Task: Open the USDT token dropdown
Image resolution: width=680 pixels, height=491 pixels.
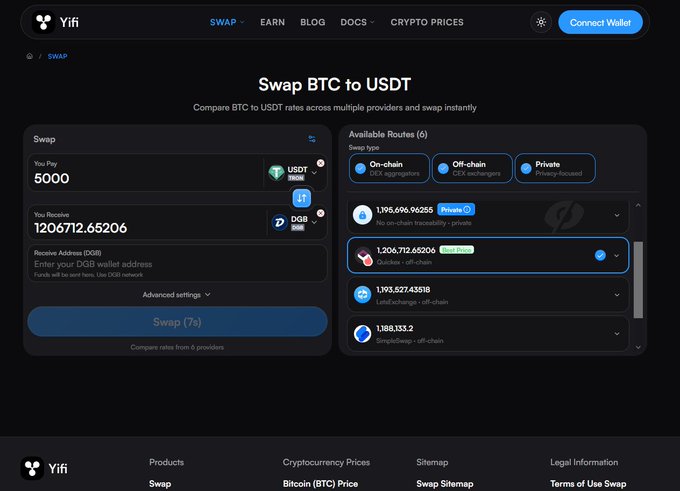Action: point(314,173)
